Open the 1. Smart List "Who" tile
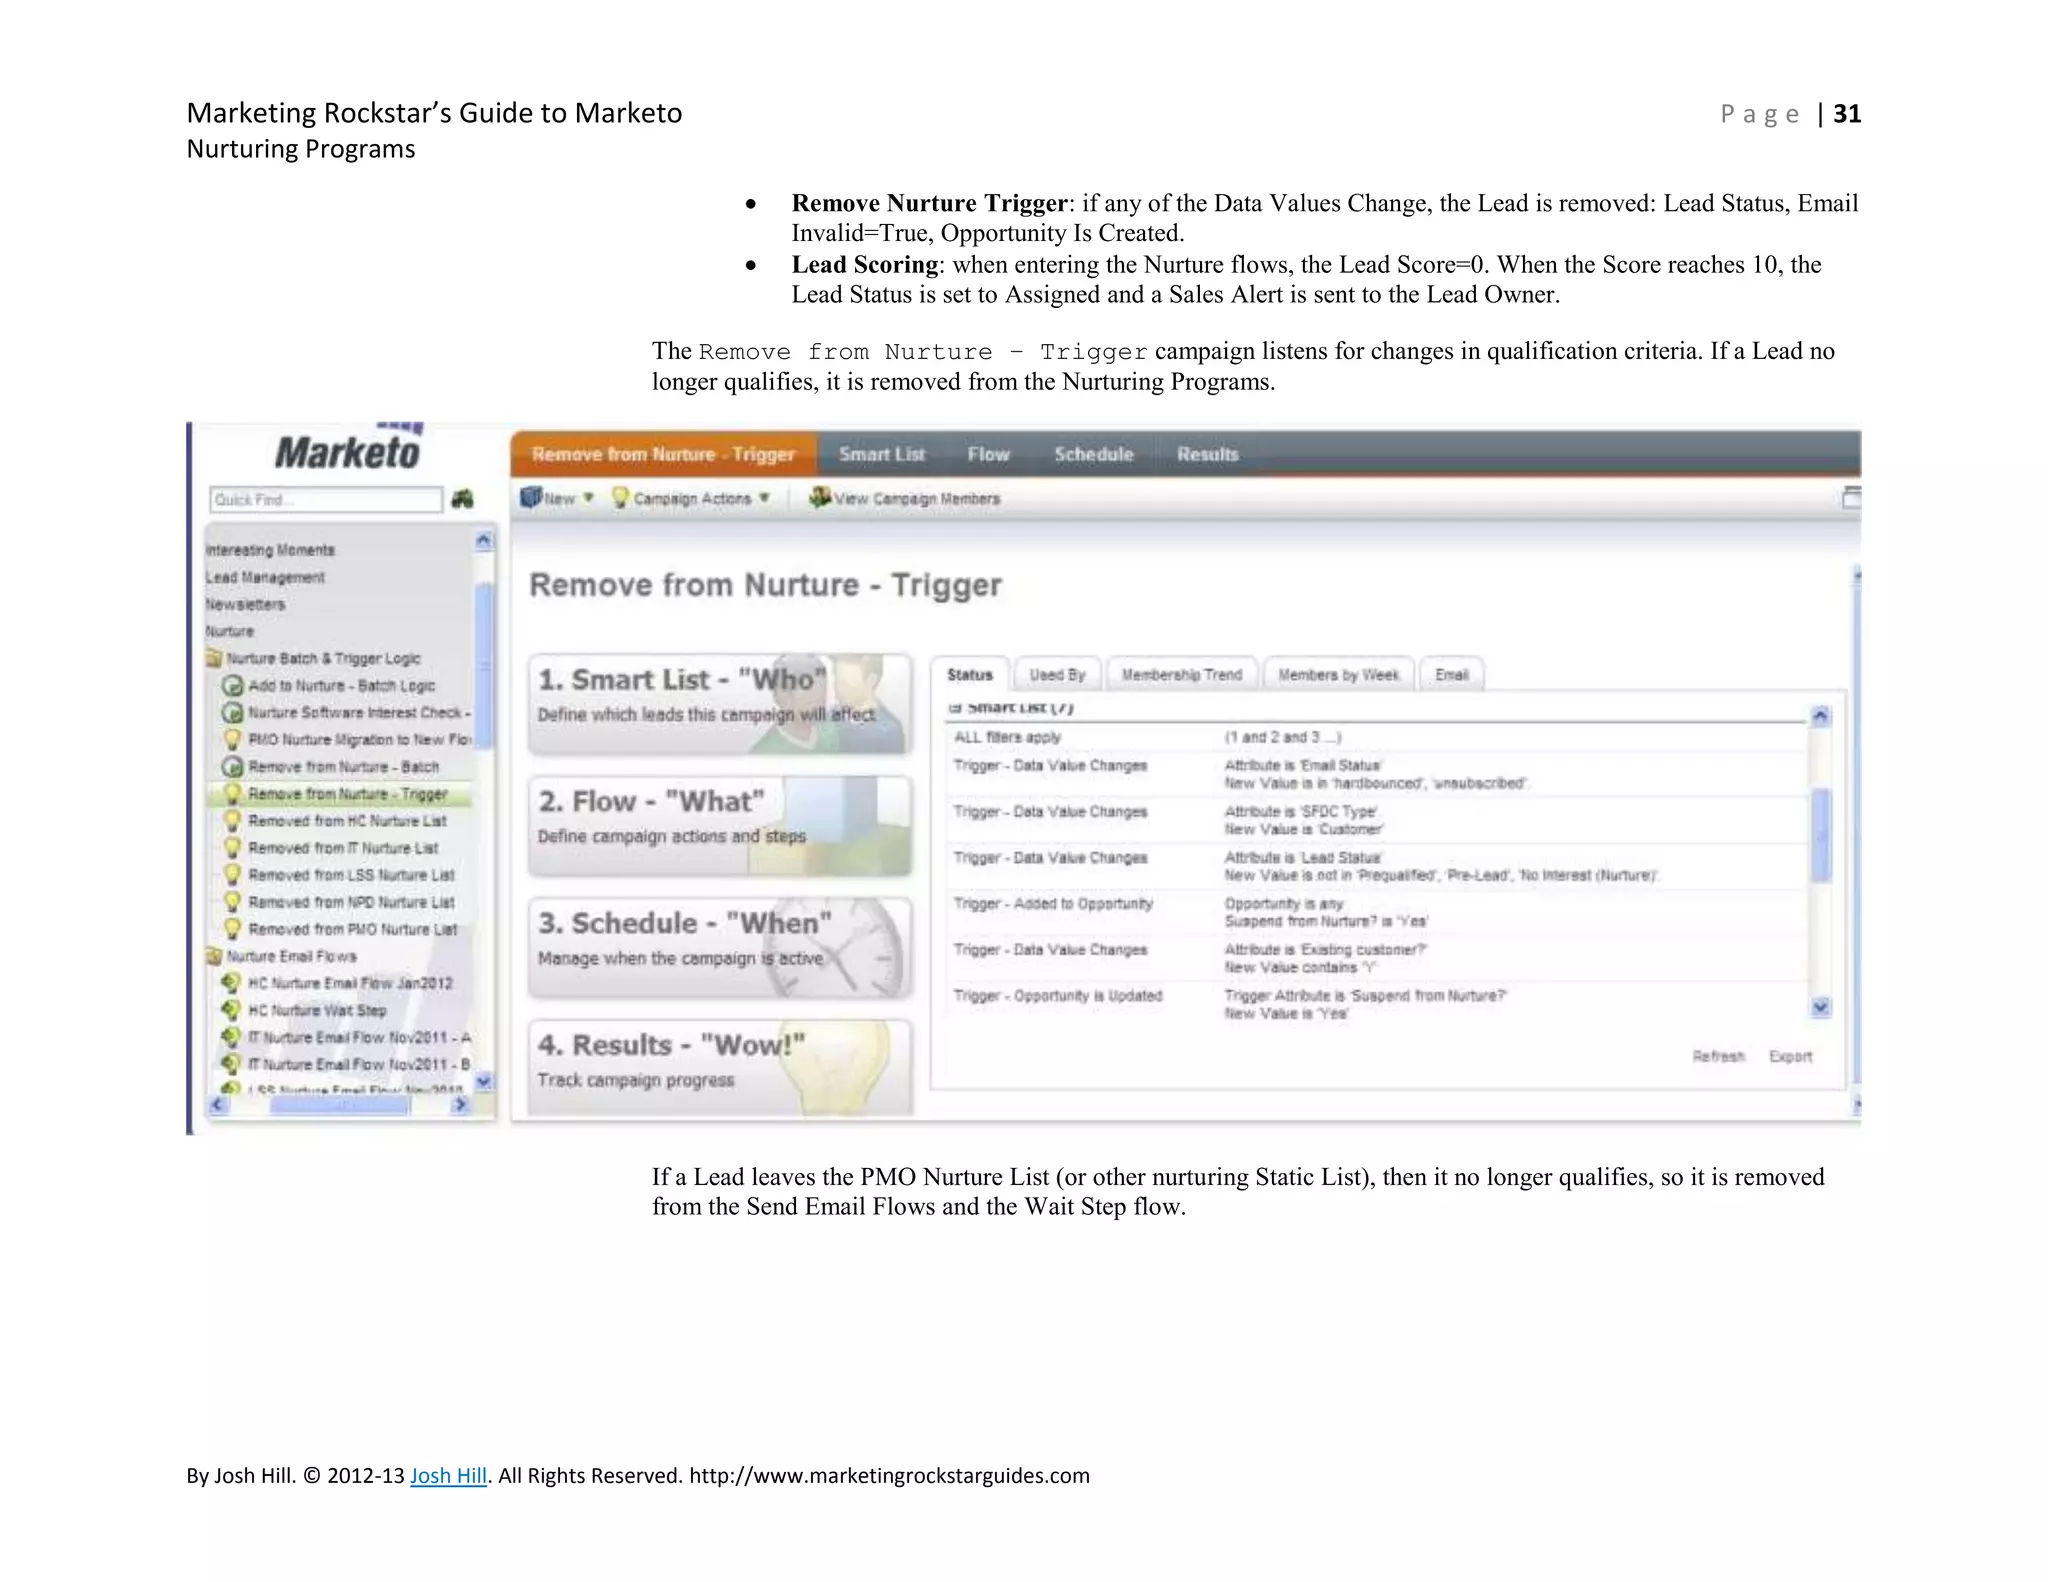 [719, 703]
